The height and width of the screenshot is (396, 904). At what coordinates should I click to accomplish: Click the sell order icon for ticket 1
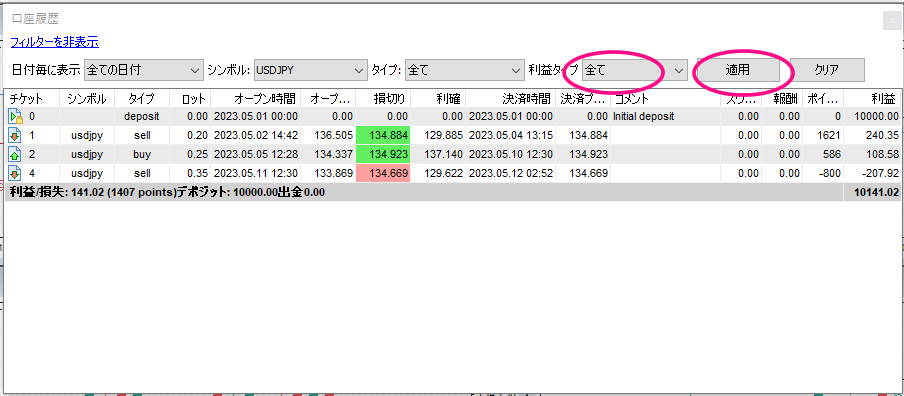tap(15, 136)
